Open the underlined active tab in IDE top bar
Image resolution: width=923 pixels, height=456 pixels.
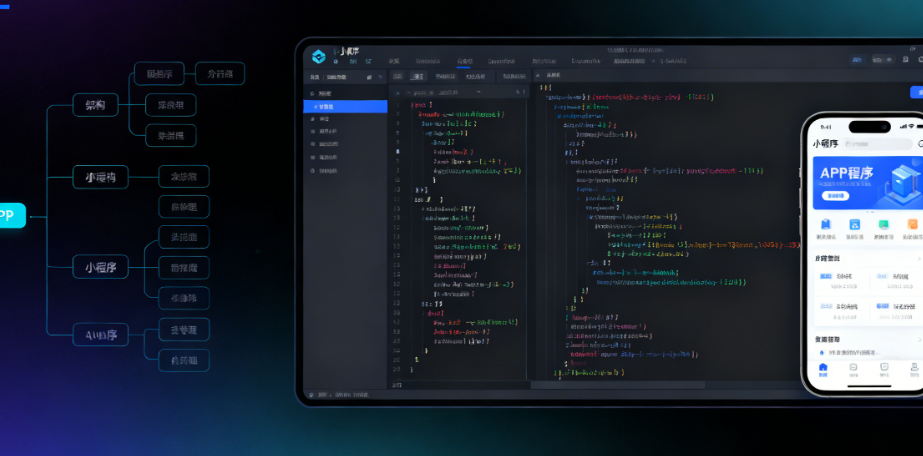465,61
